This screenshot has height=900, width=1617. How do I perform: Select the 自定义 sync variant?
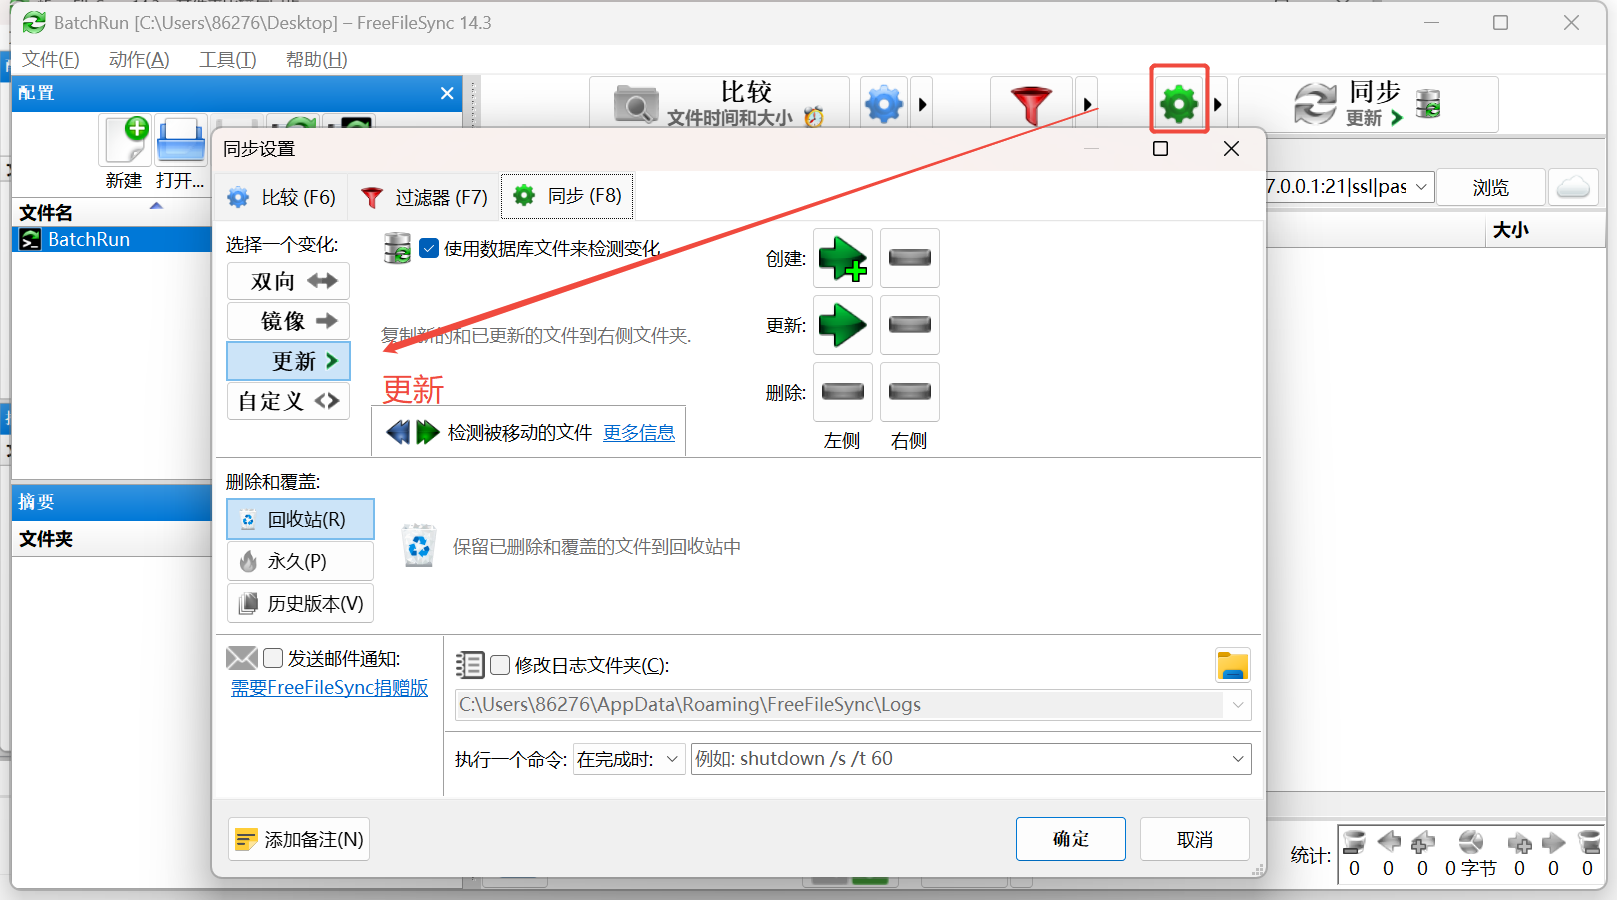[x=288, y=401]
